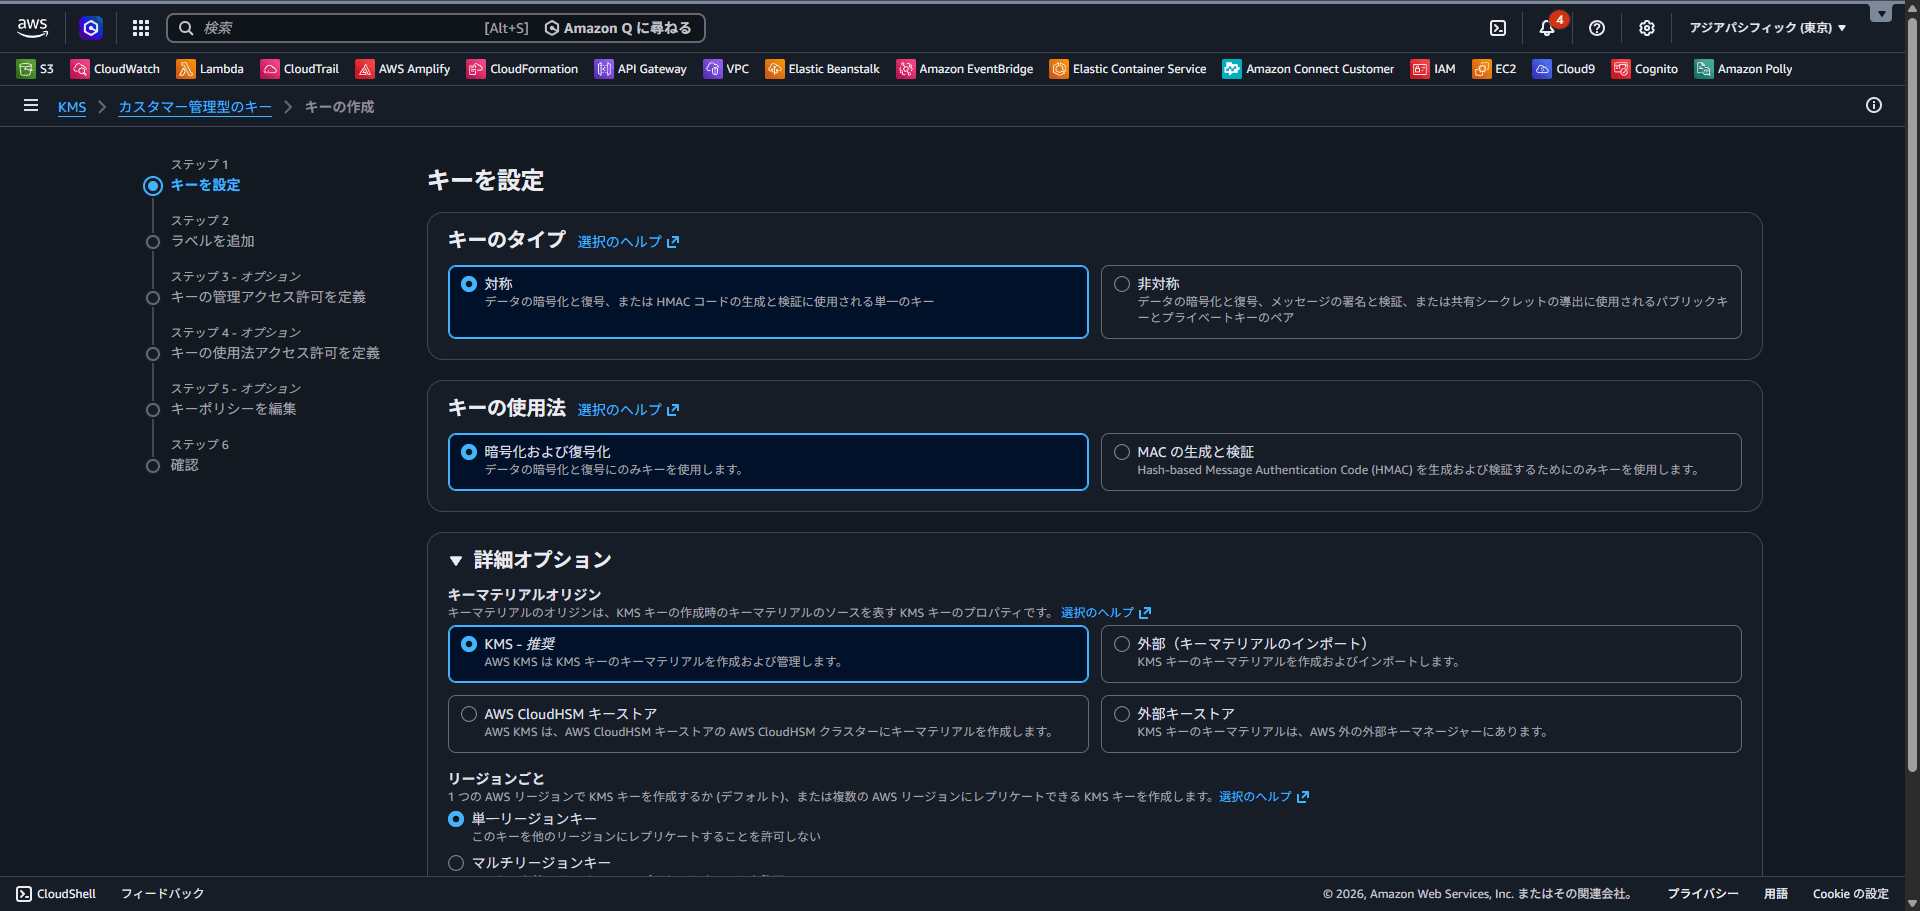Open the カスタマー管理型のキー breadcrumb link
Viewport: 1920px width, 911px height.
(195, 107)
